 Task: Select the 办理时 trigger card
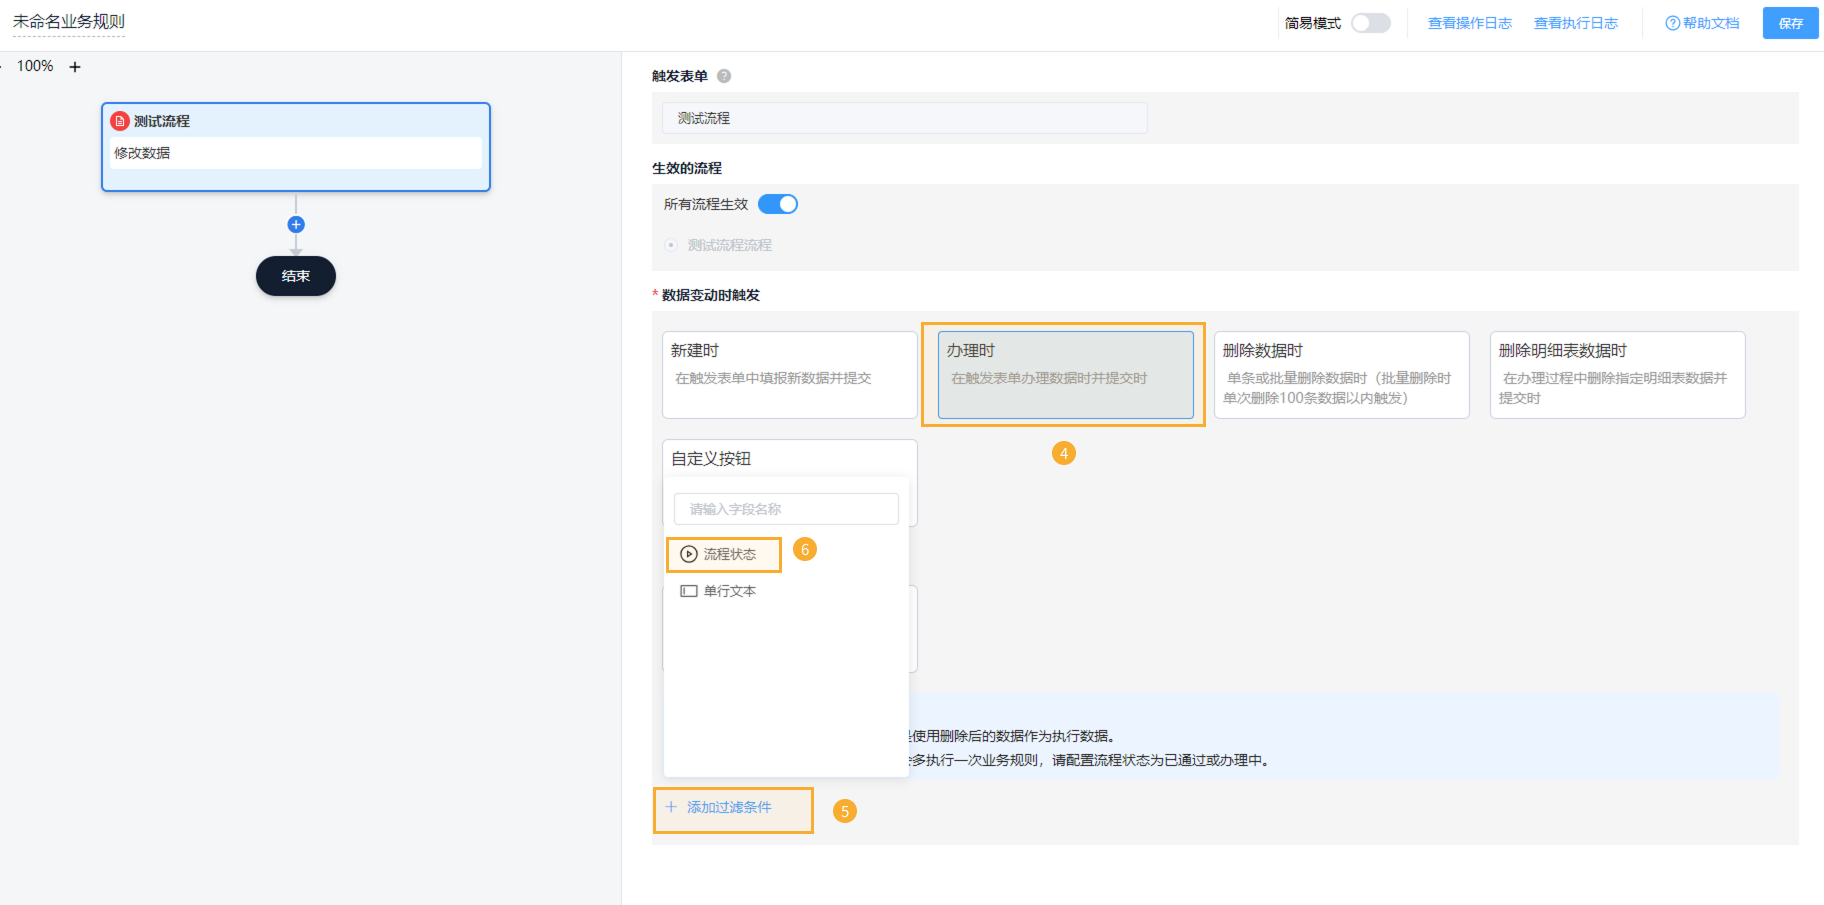(x=1065, y=375)
